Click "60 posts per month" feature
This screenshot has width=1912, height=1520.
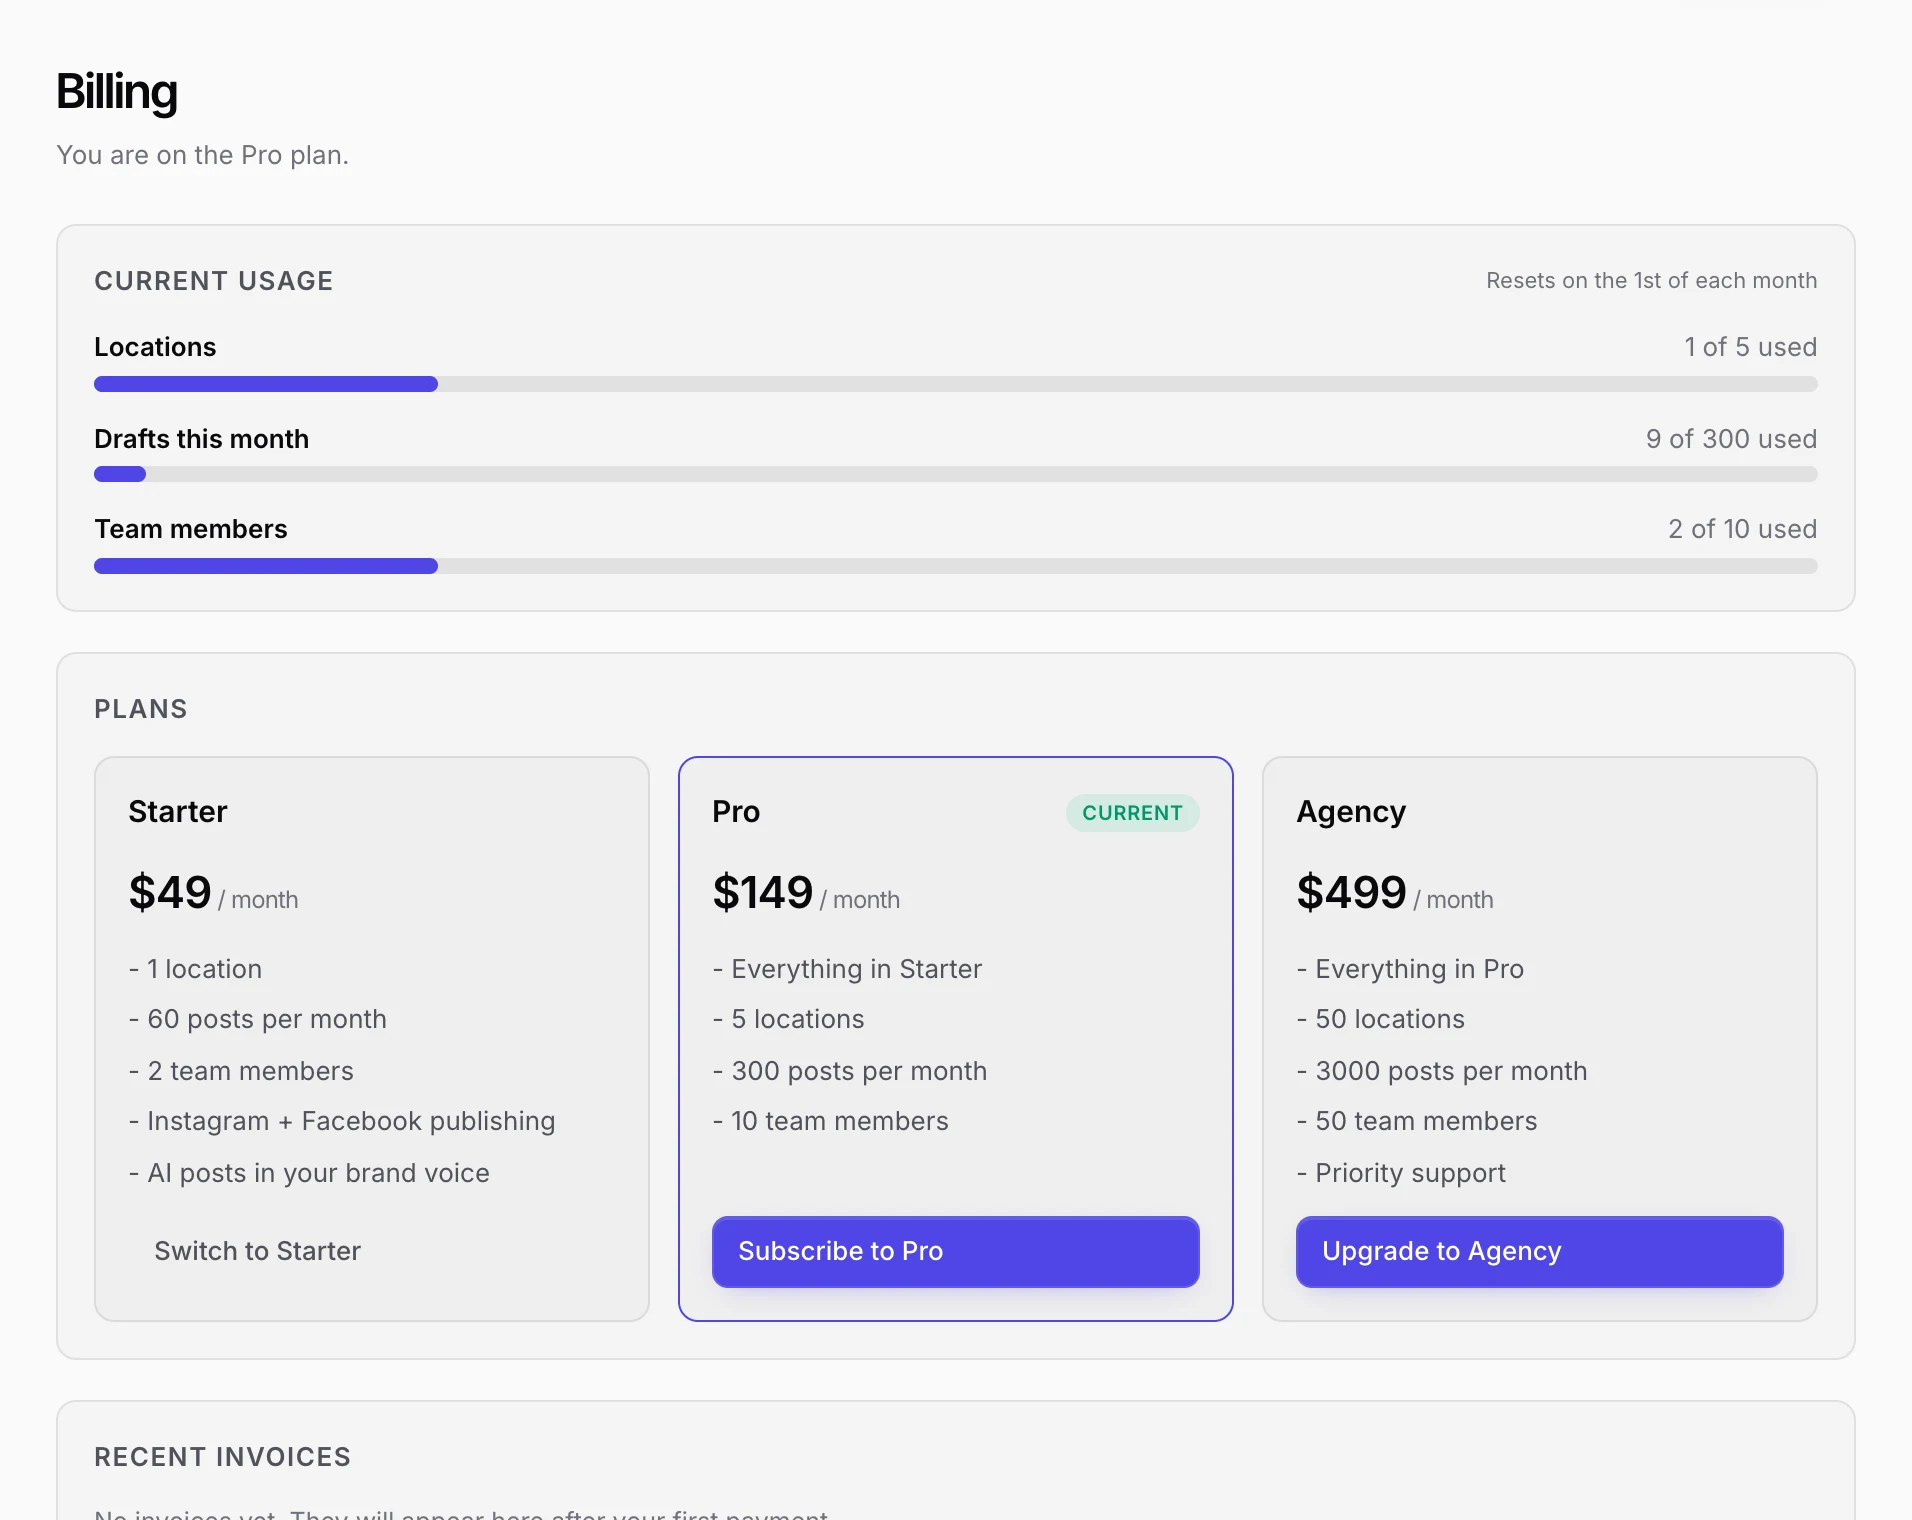[x=258, y=1019]
